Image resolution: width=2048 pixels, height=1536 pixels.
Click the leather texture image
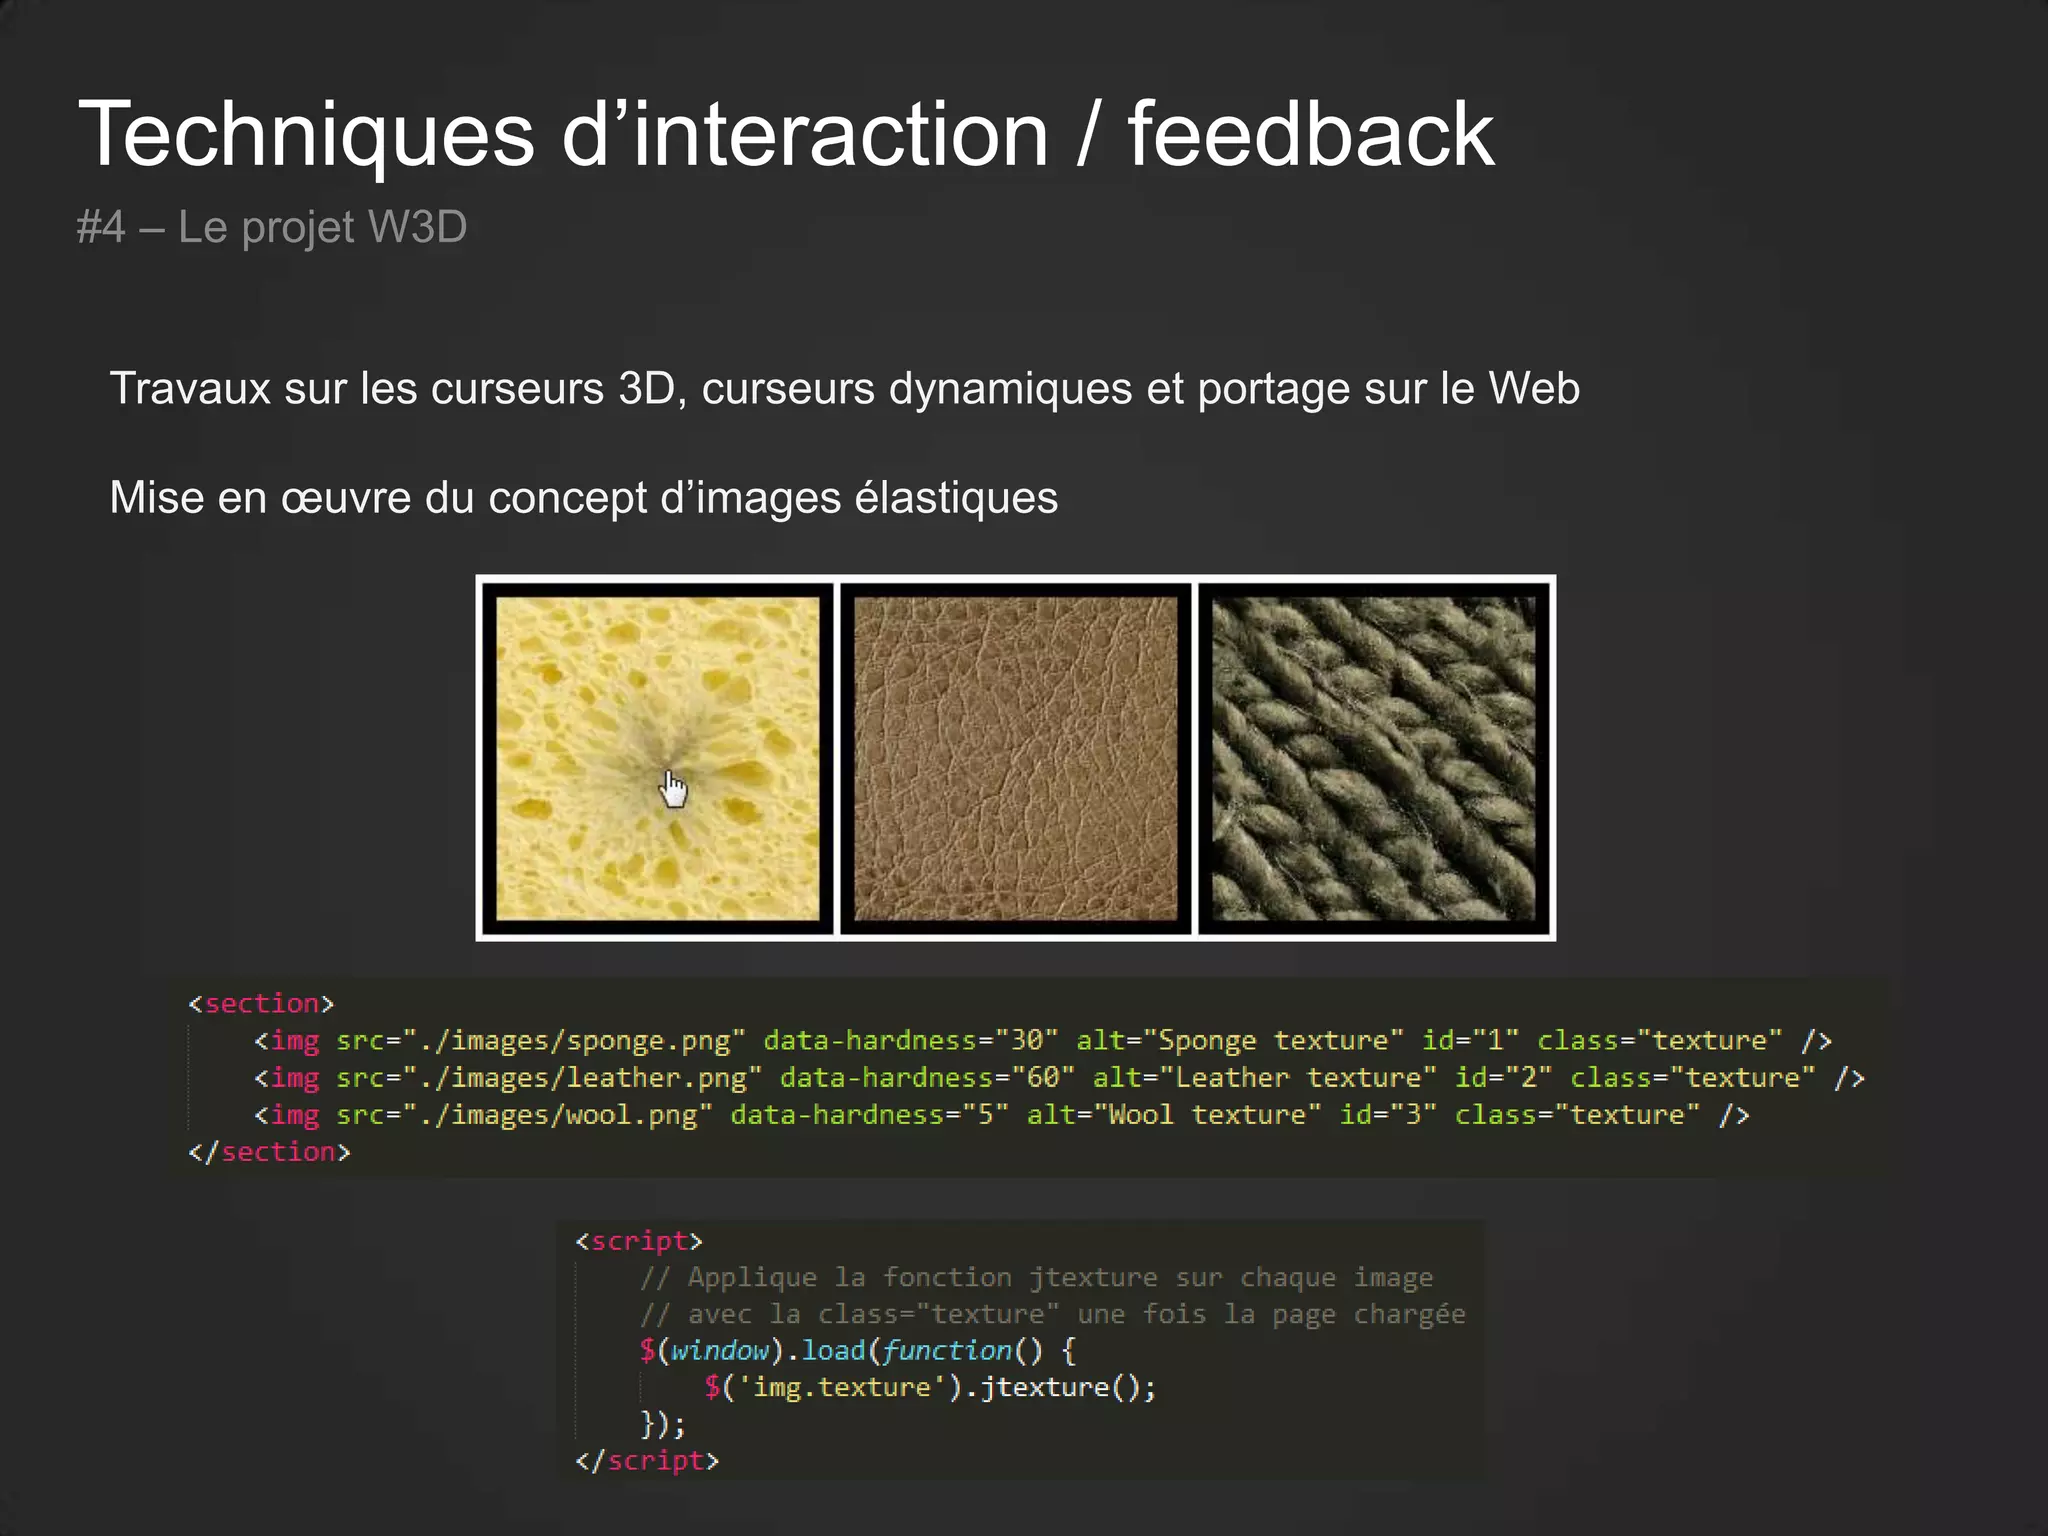(1016, 758)
